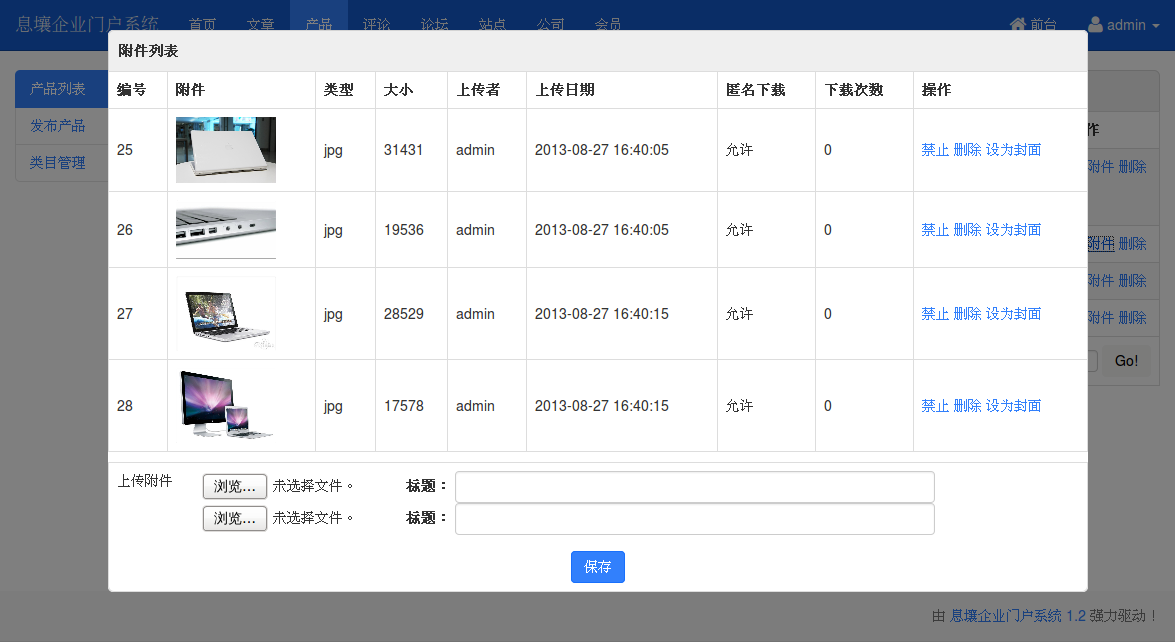Open the 息壤企业门户系统 1.2 footer link

pyautogui.click(x=1017, y=616)
